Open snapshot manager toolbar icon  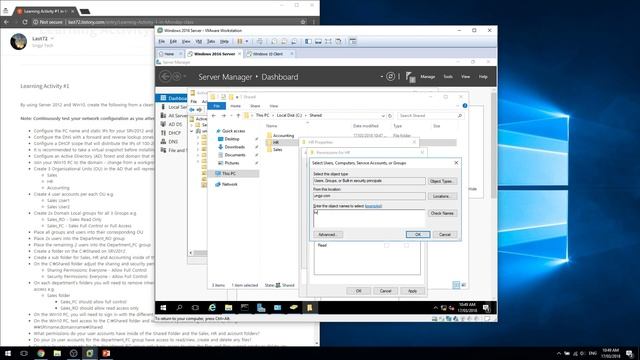(x=294, y=41)
